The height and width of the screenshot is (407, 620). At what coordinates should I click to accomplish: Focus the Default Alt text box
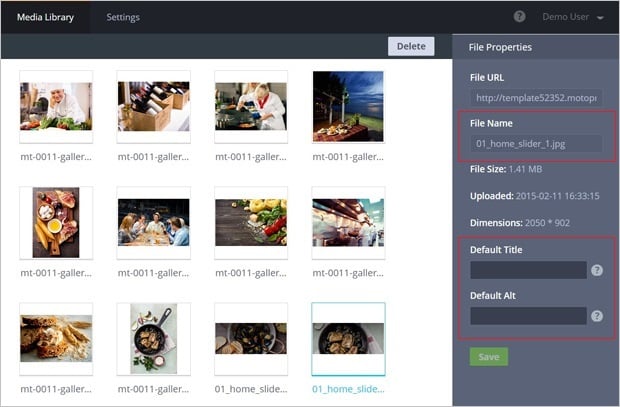[528, 316]
